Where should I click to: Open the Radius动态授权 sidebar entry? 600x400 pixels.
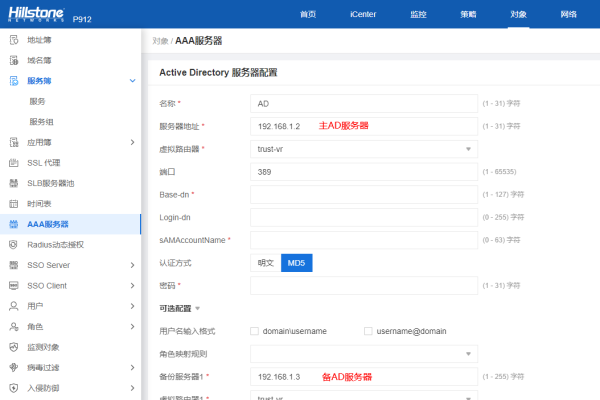(x=70, y=245)
